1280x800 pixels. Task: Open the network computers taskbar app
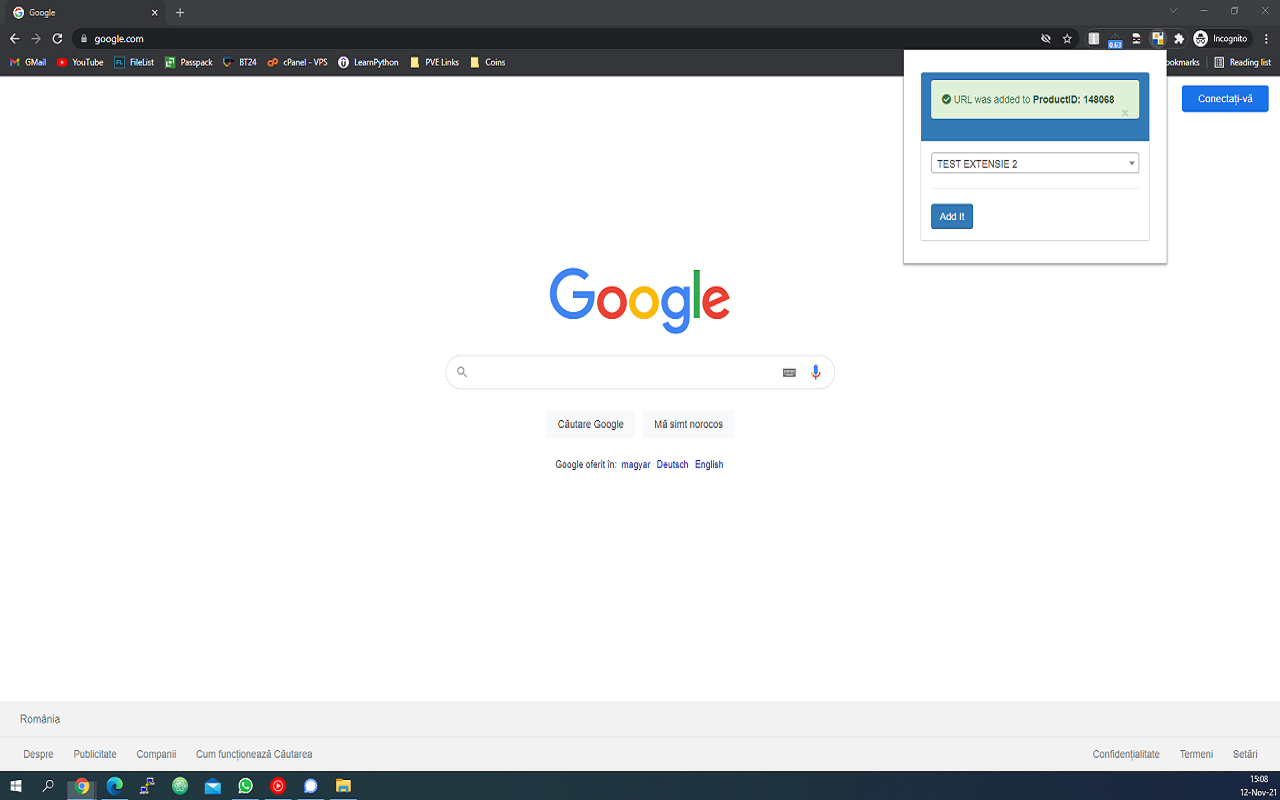(147, 786)
